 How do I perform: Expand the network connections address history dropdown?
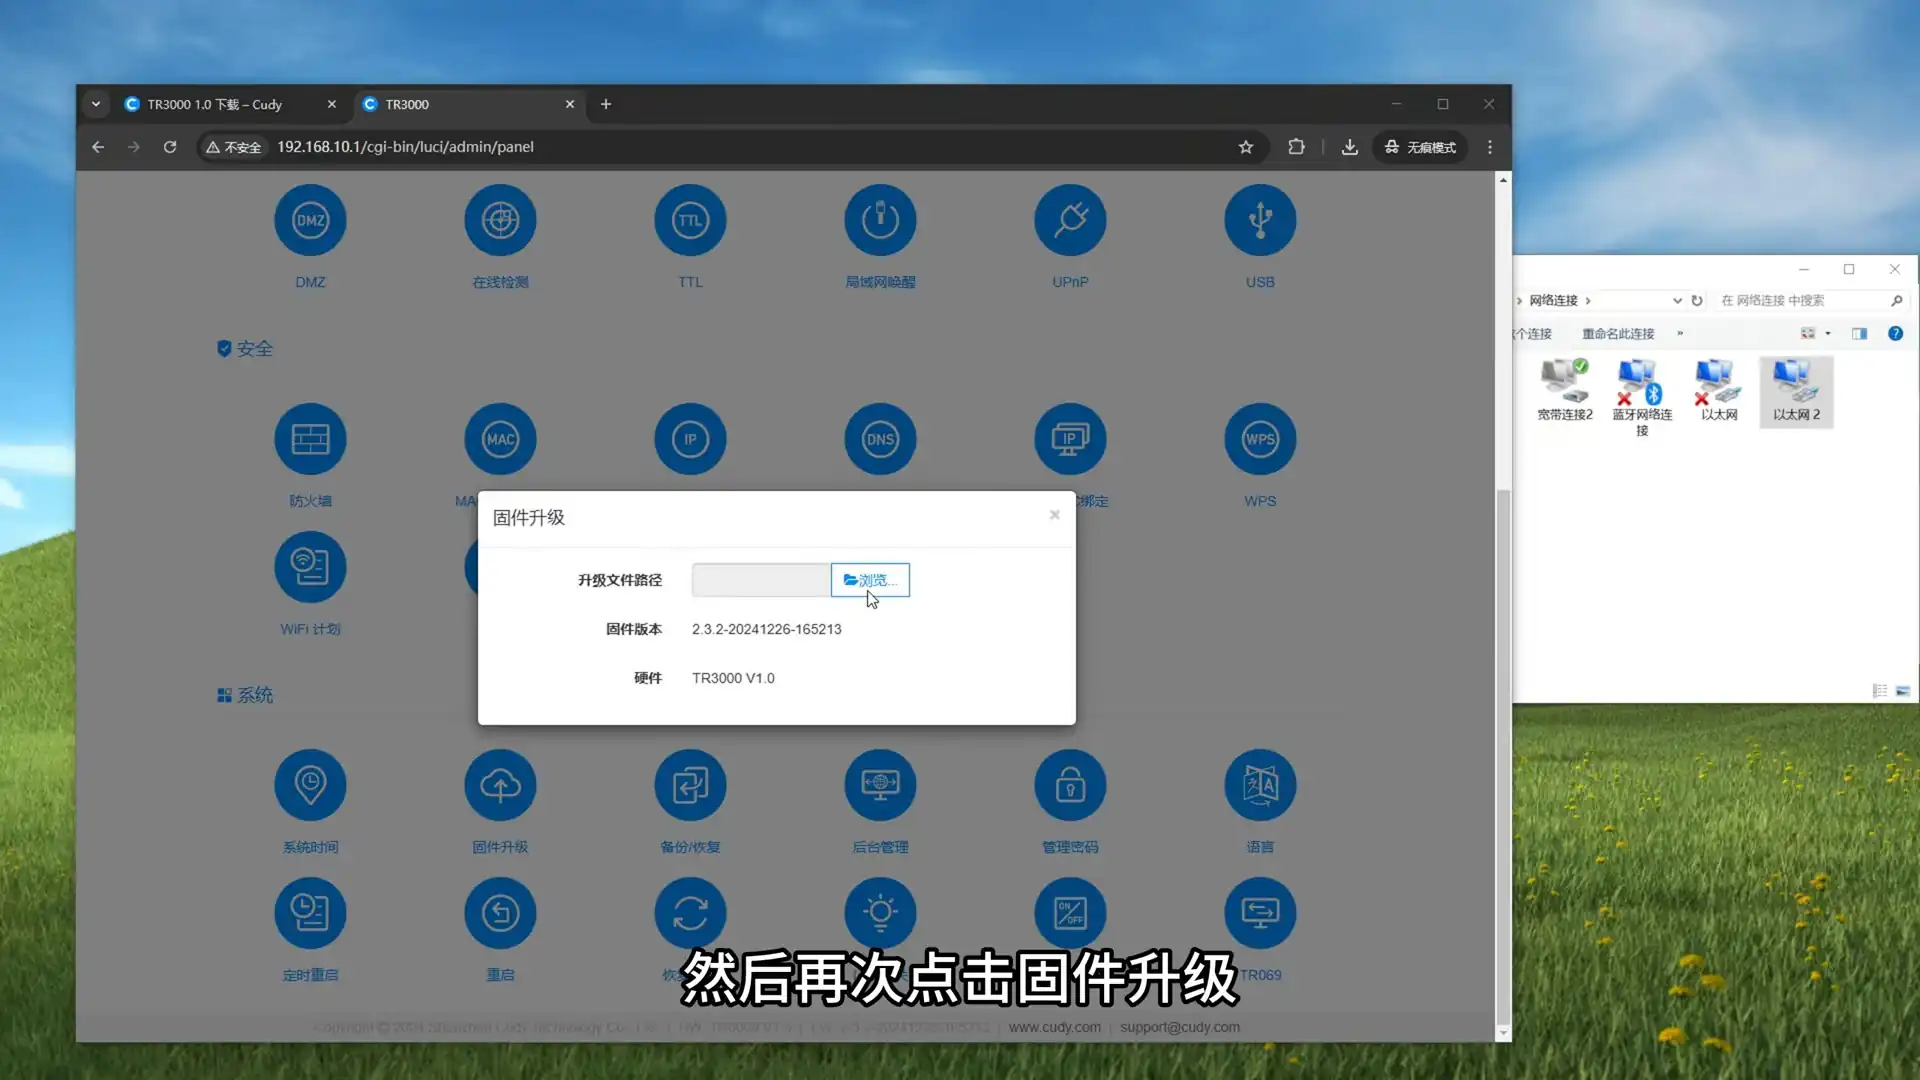(x=1677, y=300)
